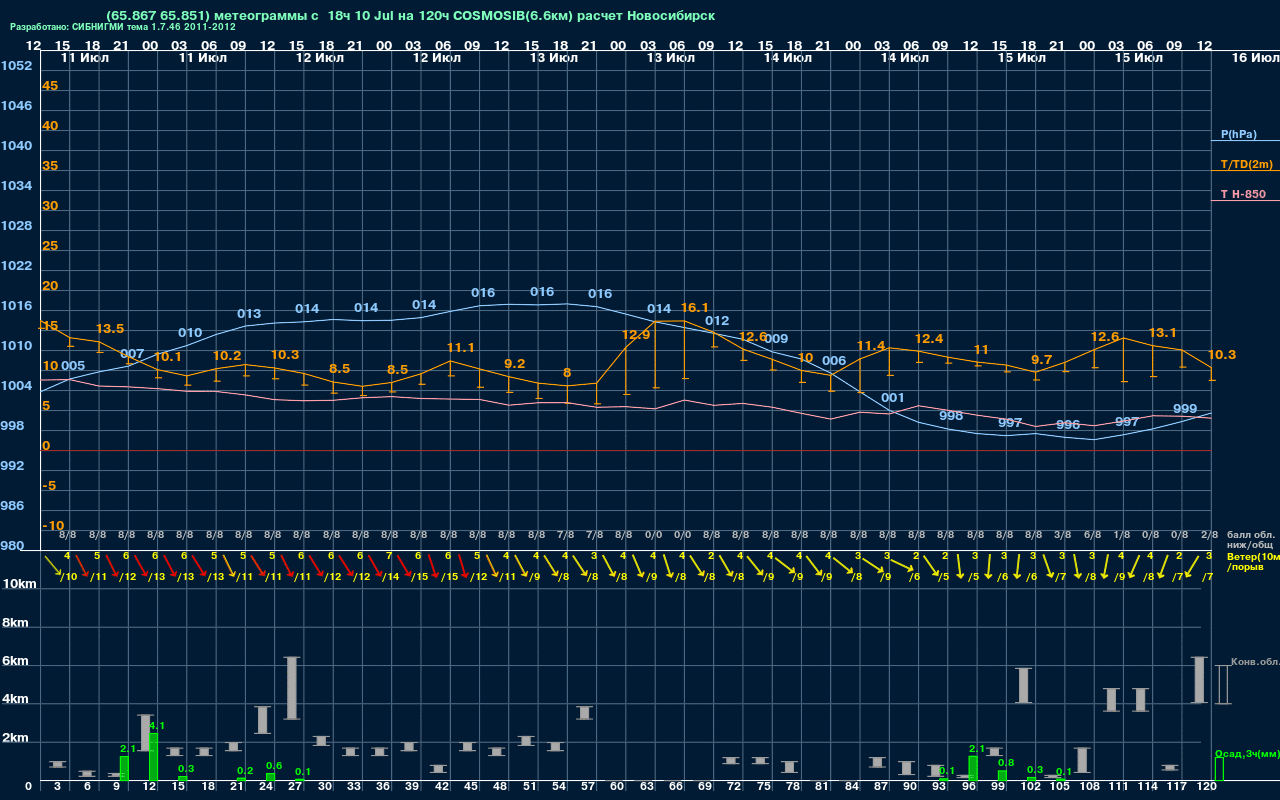Click the tall gray cloud bar above hour 120
The height and width of the screenshot is (800, 1280).
[1200, 680]
